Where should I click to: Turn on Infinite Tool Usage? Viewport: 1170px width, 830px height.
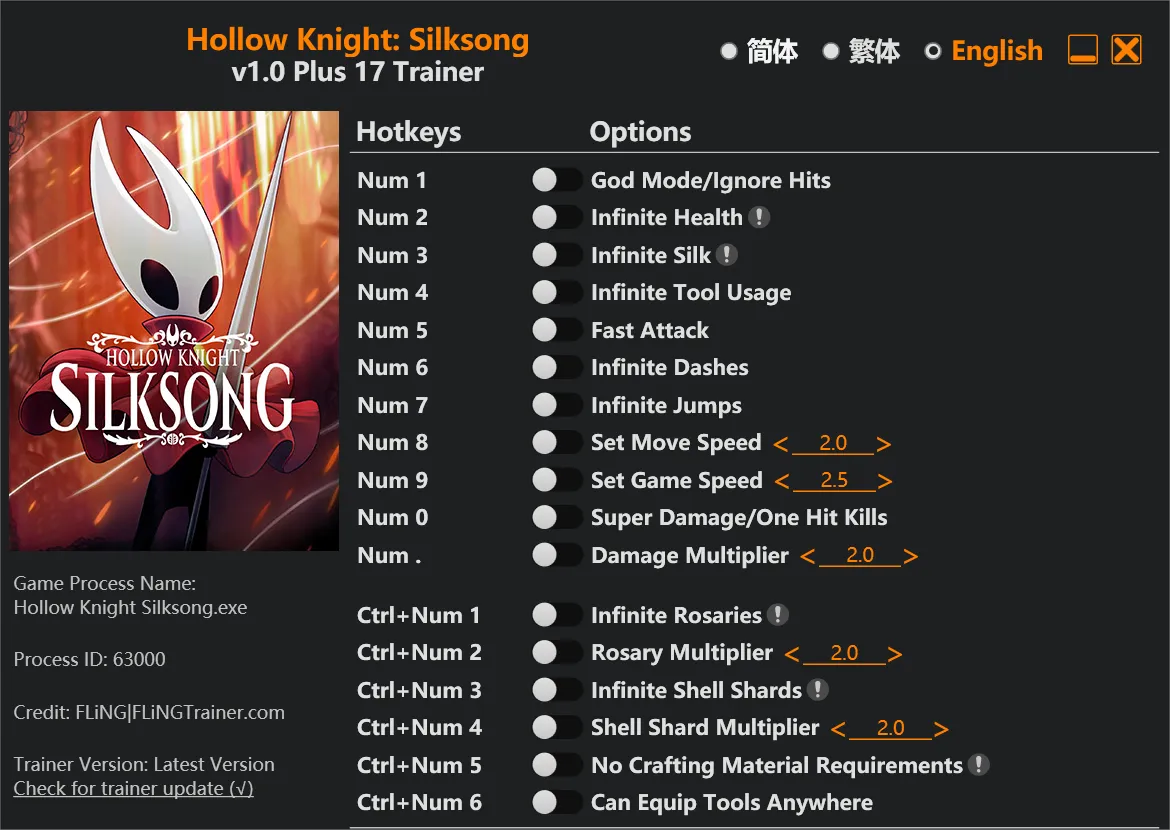click(557, 292)
